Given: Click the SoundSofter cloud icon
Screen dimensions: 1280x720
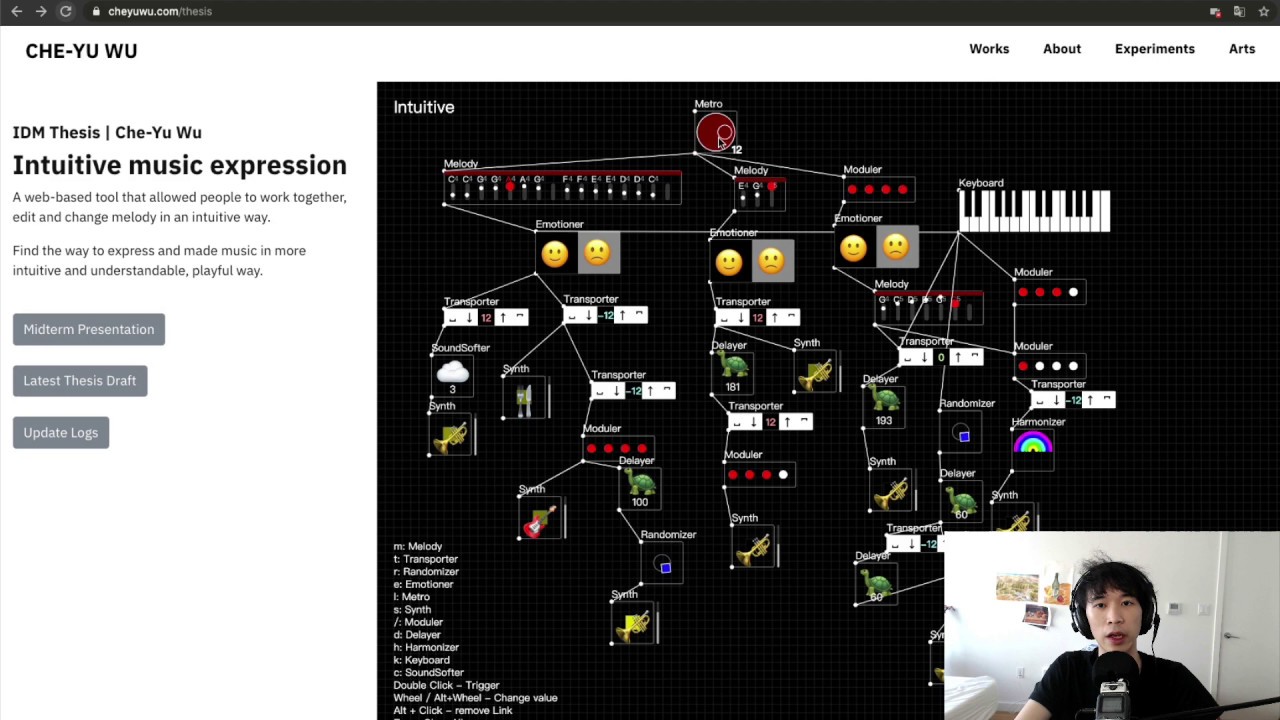Looking at the screenshot, I should coord(453,372).
